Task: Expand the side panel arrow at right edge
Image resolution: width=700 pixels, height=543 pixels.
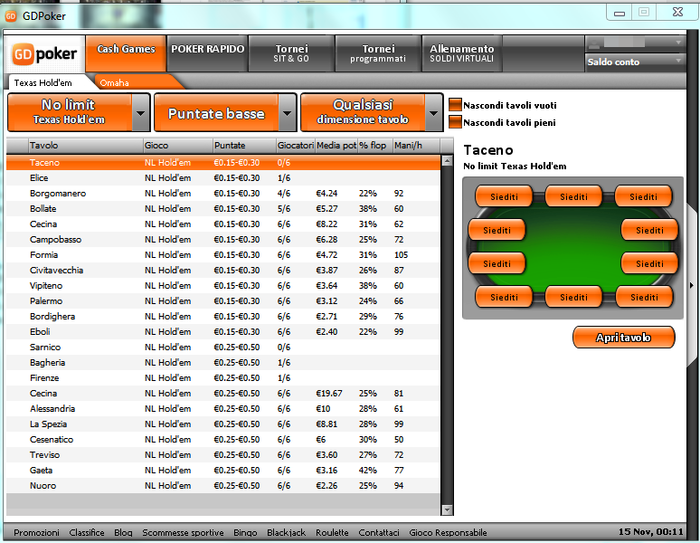Action: pyautogui.click(x=692, y=285)
